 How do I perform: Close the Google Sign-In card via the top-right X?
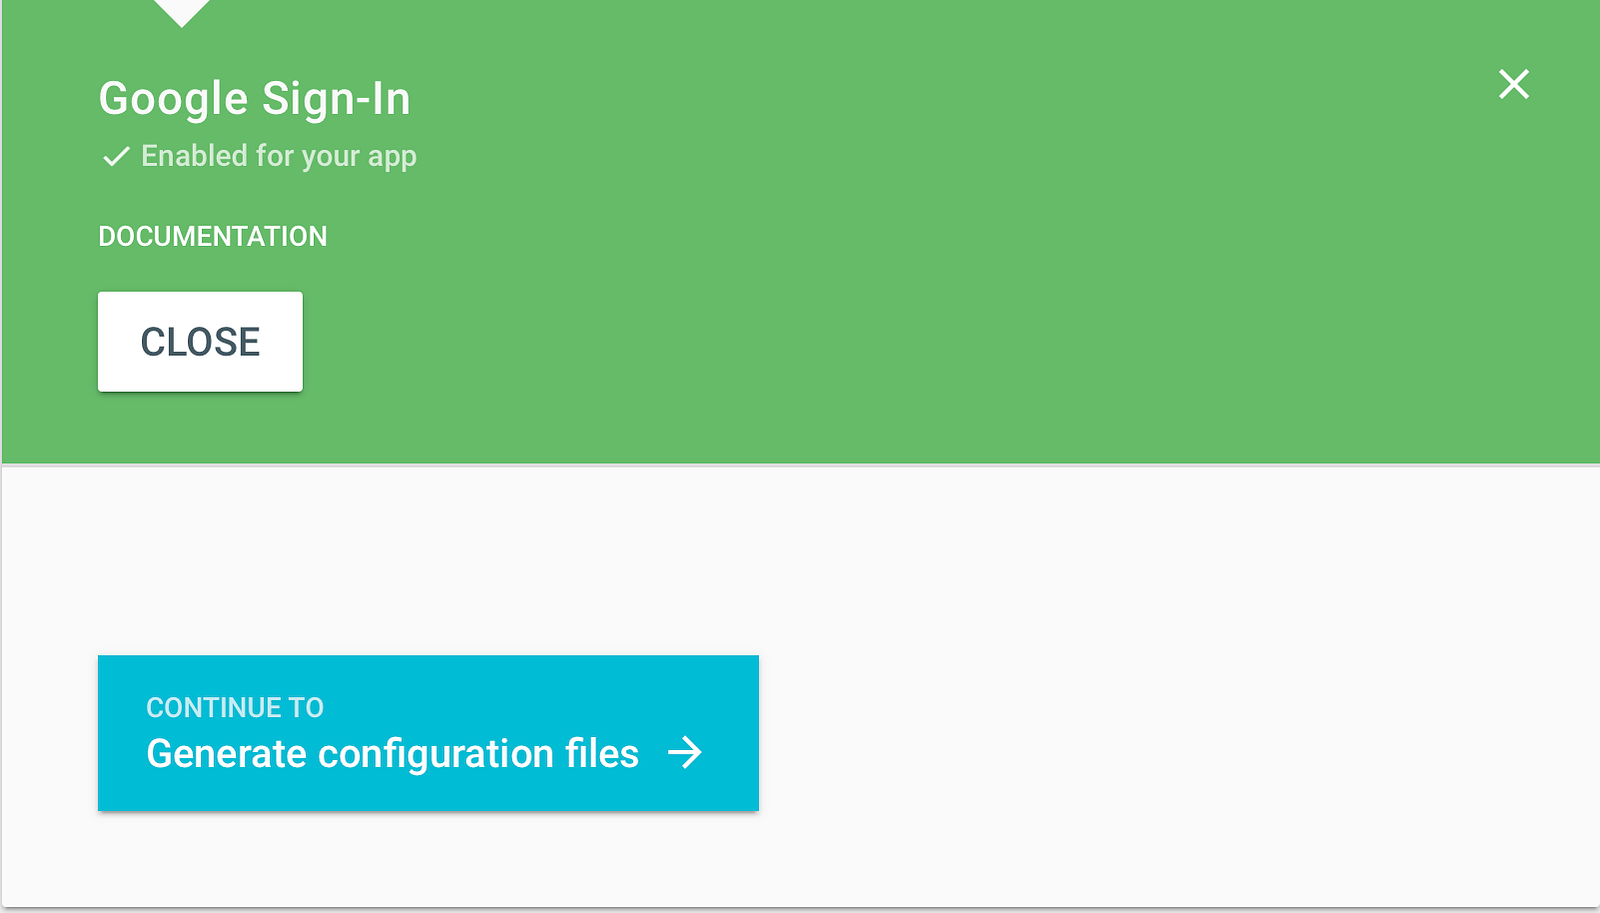(1514, 84)
